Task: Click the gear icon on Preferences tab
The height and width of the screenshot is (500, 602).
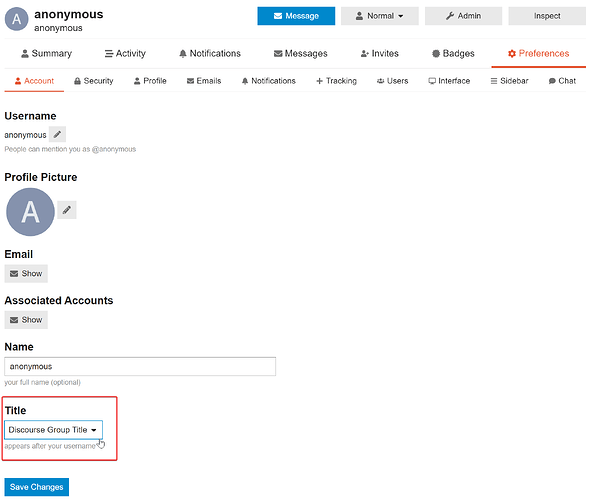Action: pos(512,54)
